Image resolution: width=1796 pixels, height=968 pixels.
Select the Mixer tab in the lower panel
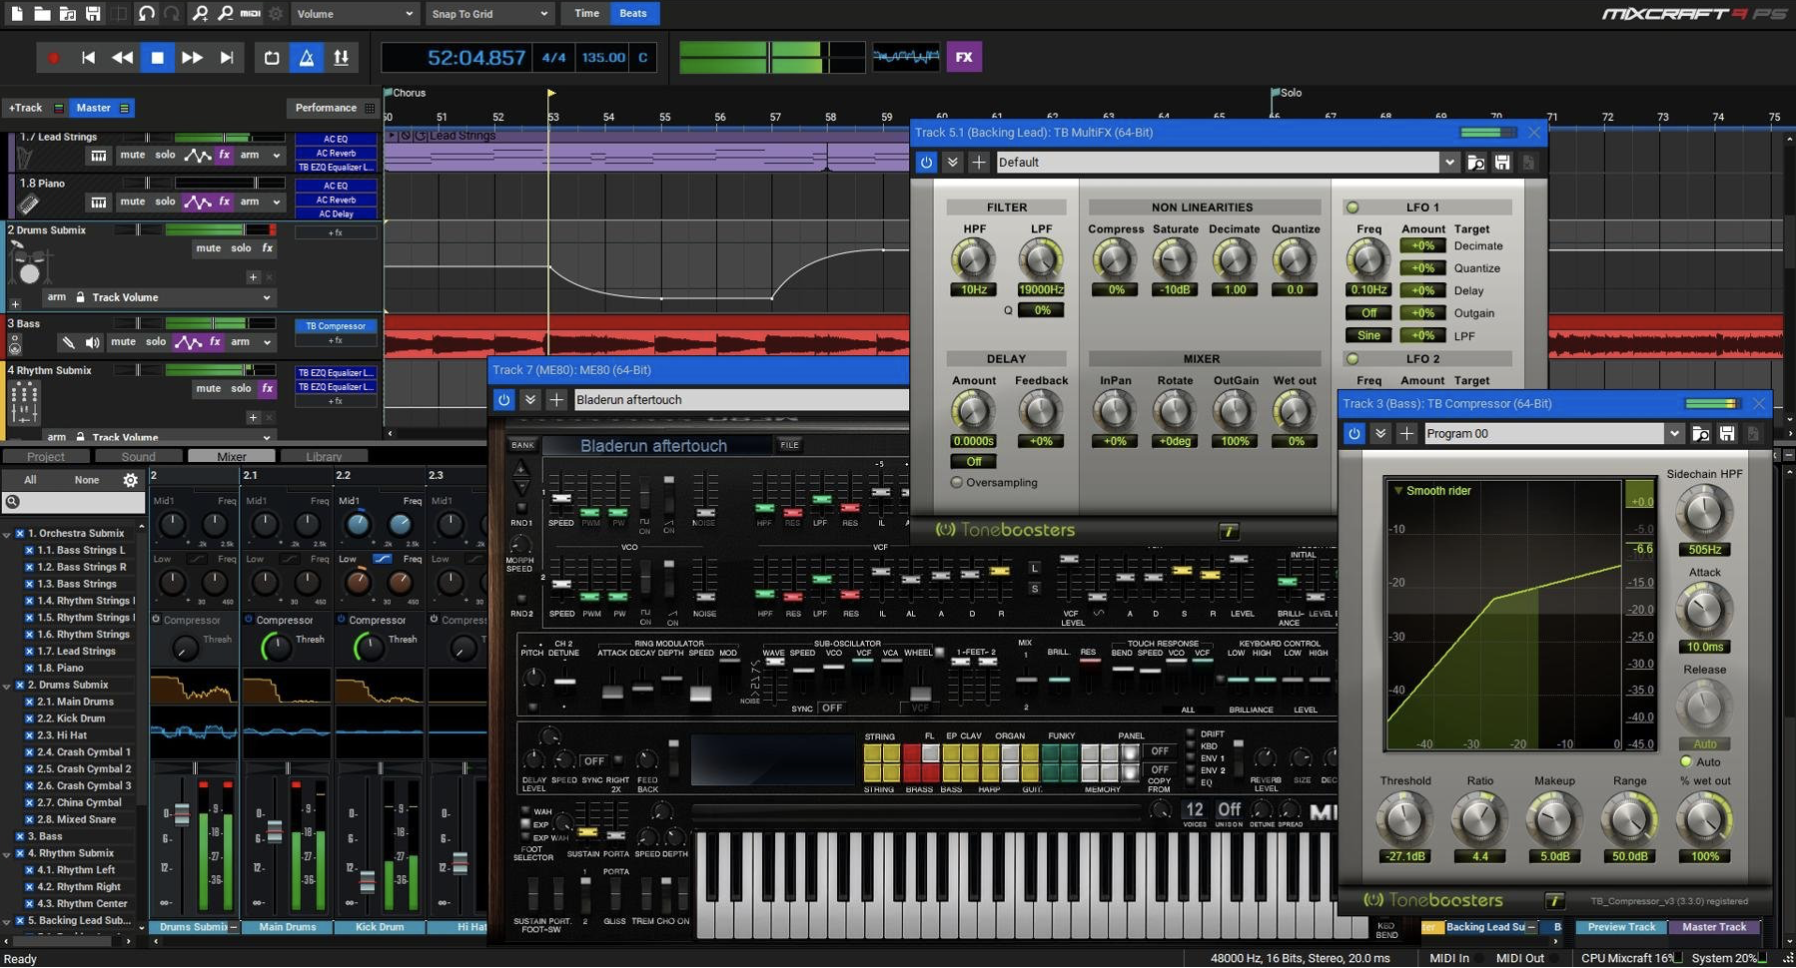(231, 456)
